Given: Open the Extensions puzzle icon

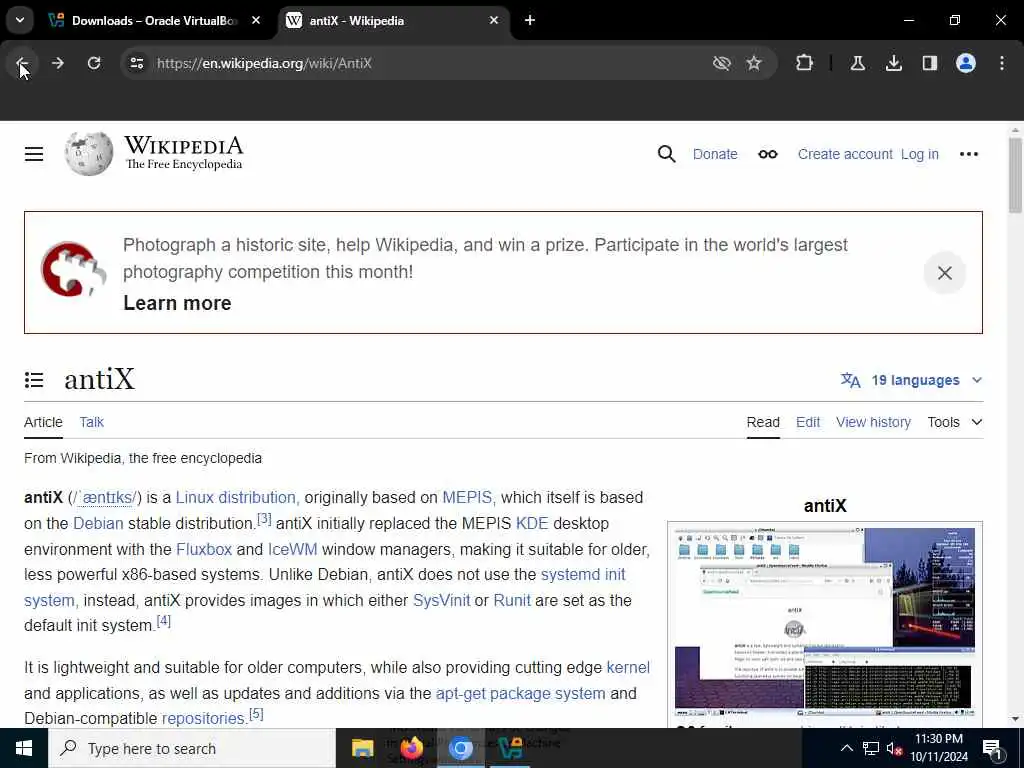Looking at the screenshot, I should 804,63.
